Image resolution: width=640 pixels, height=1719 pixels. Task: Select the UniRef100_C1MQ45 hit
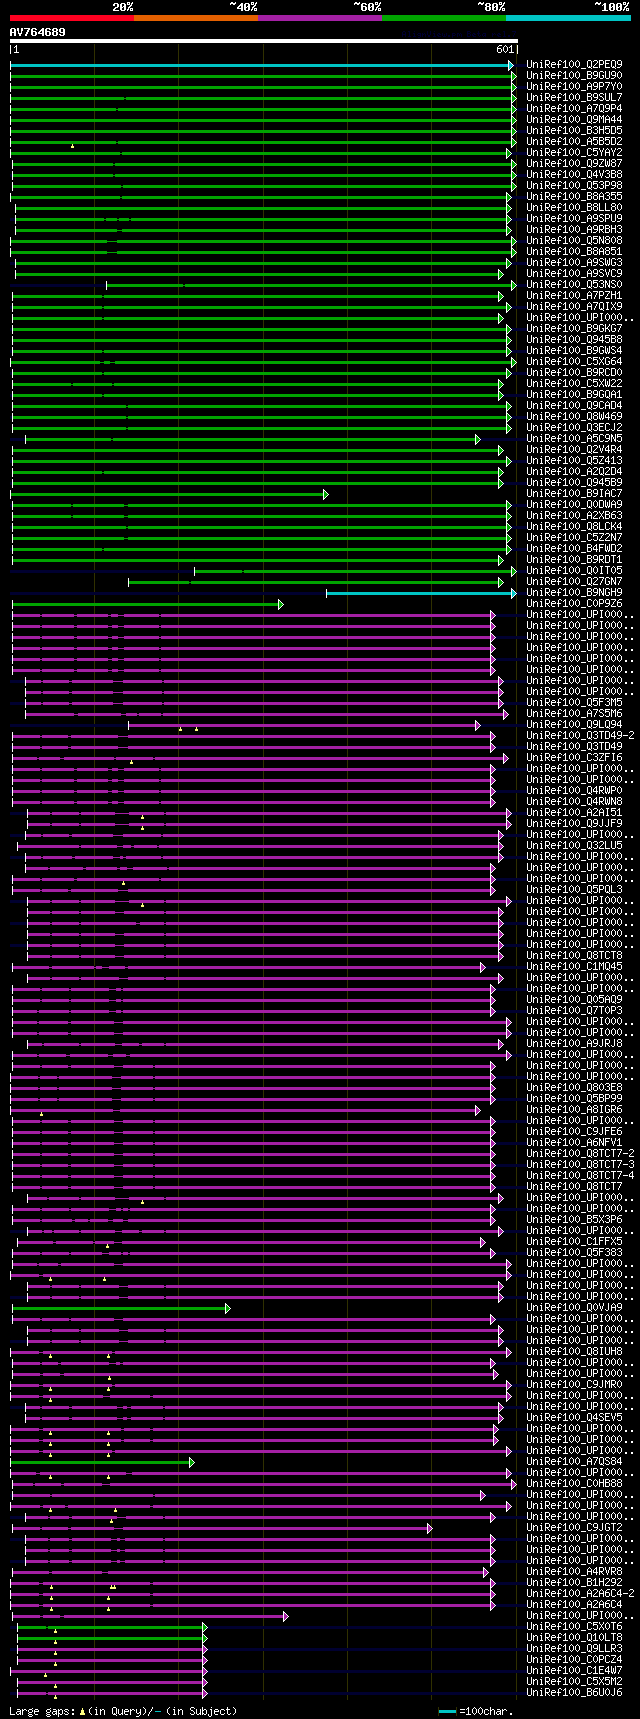tap(574, 966)
